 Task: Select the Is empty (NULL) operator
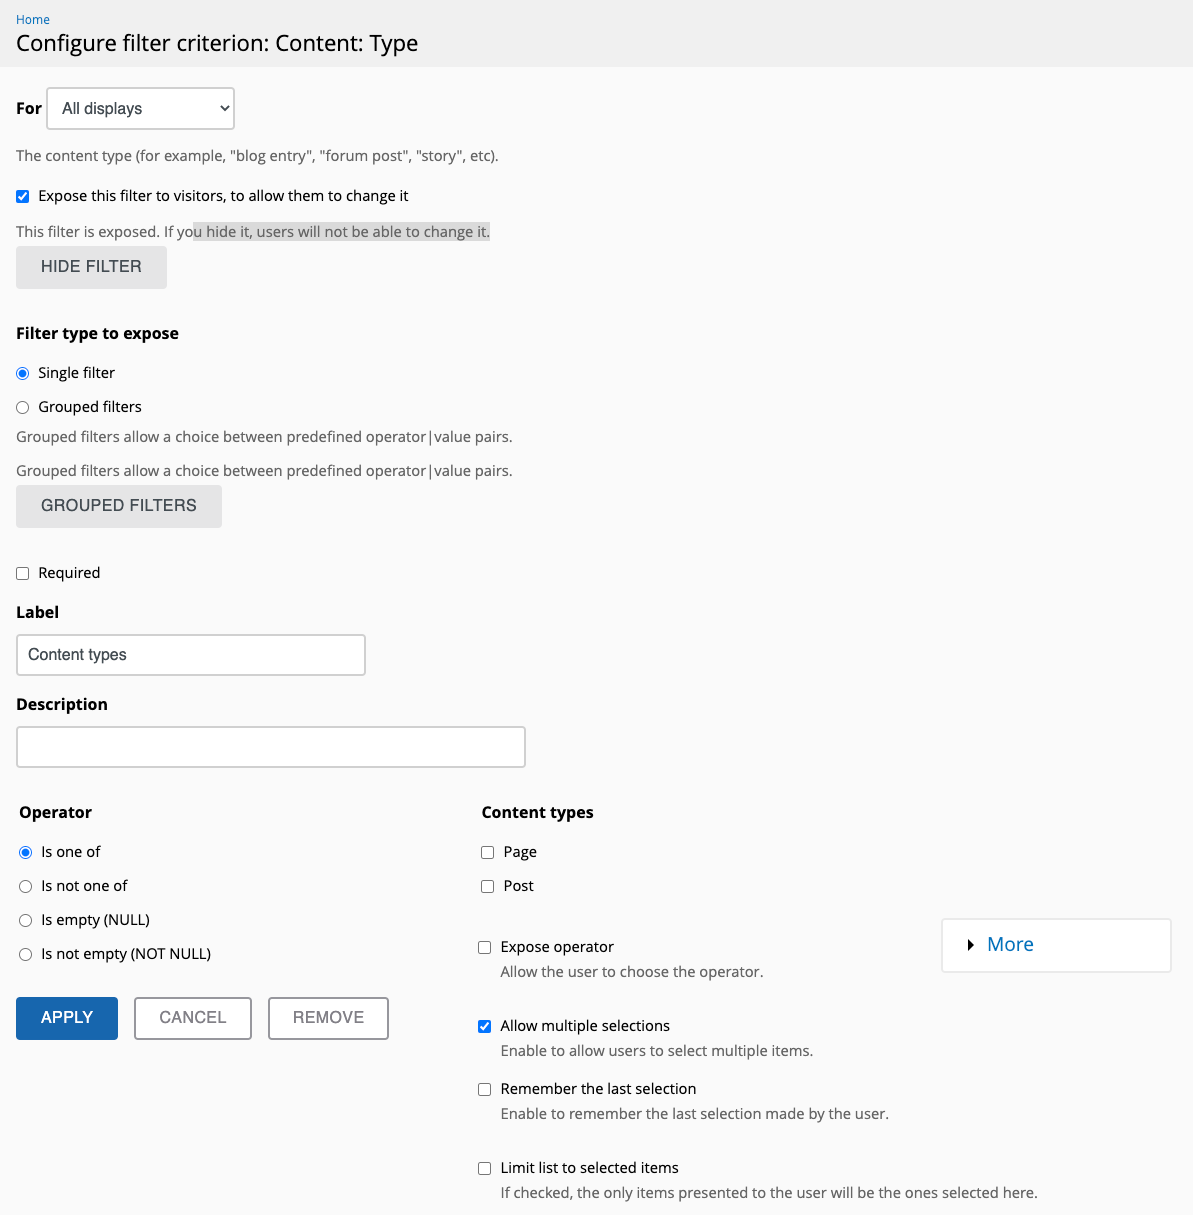coord(26,920)
